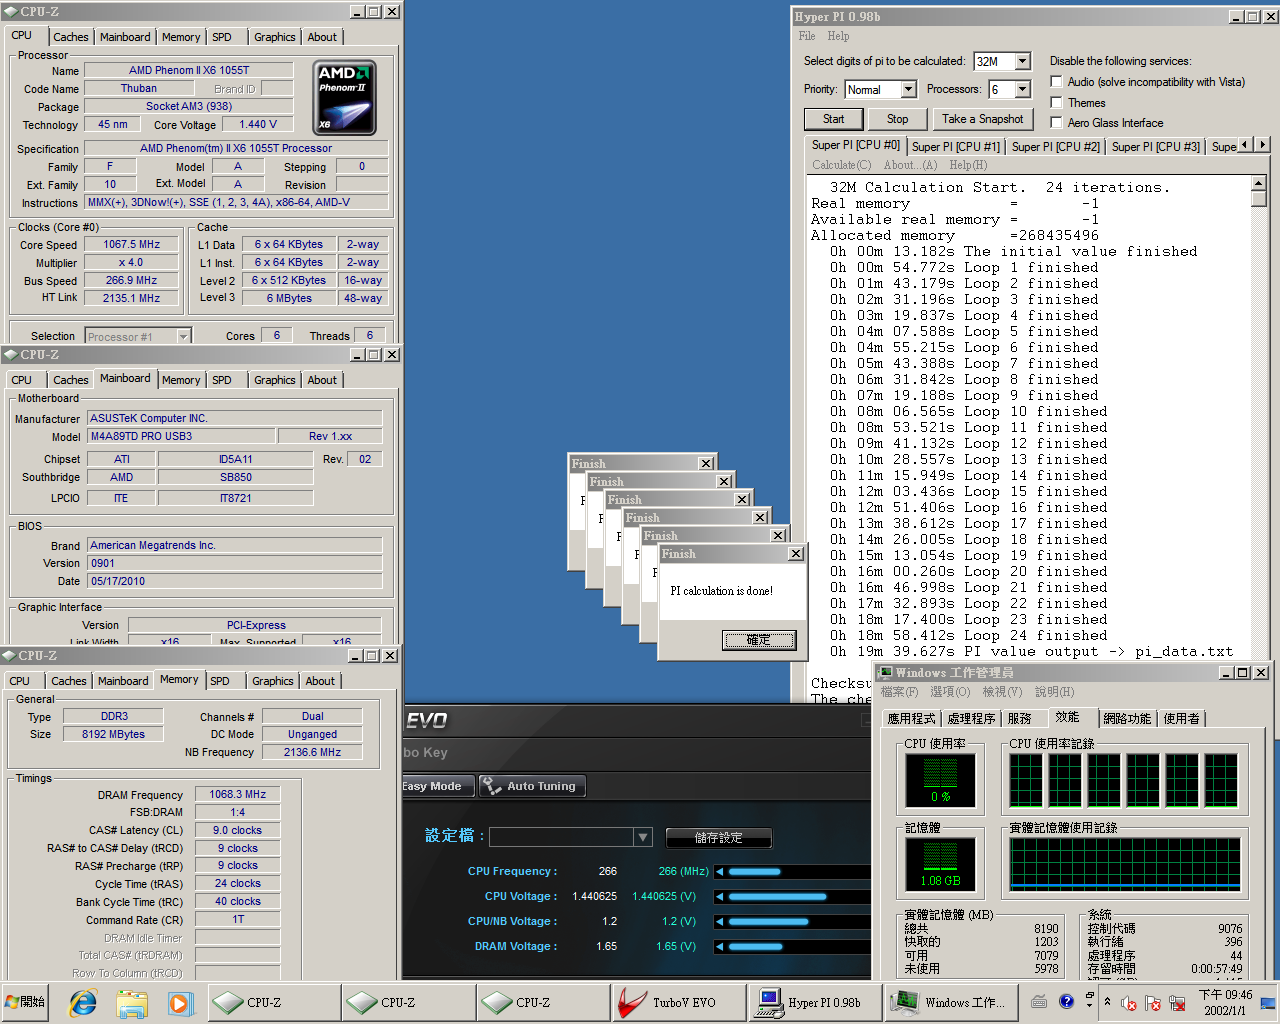Open the Windows Start button
The width and height of the screenshot is (1280, 1024).
(27, 1002)
